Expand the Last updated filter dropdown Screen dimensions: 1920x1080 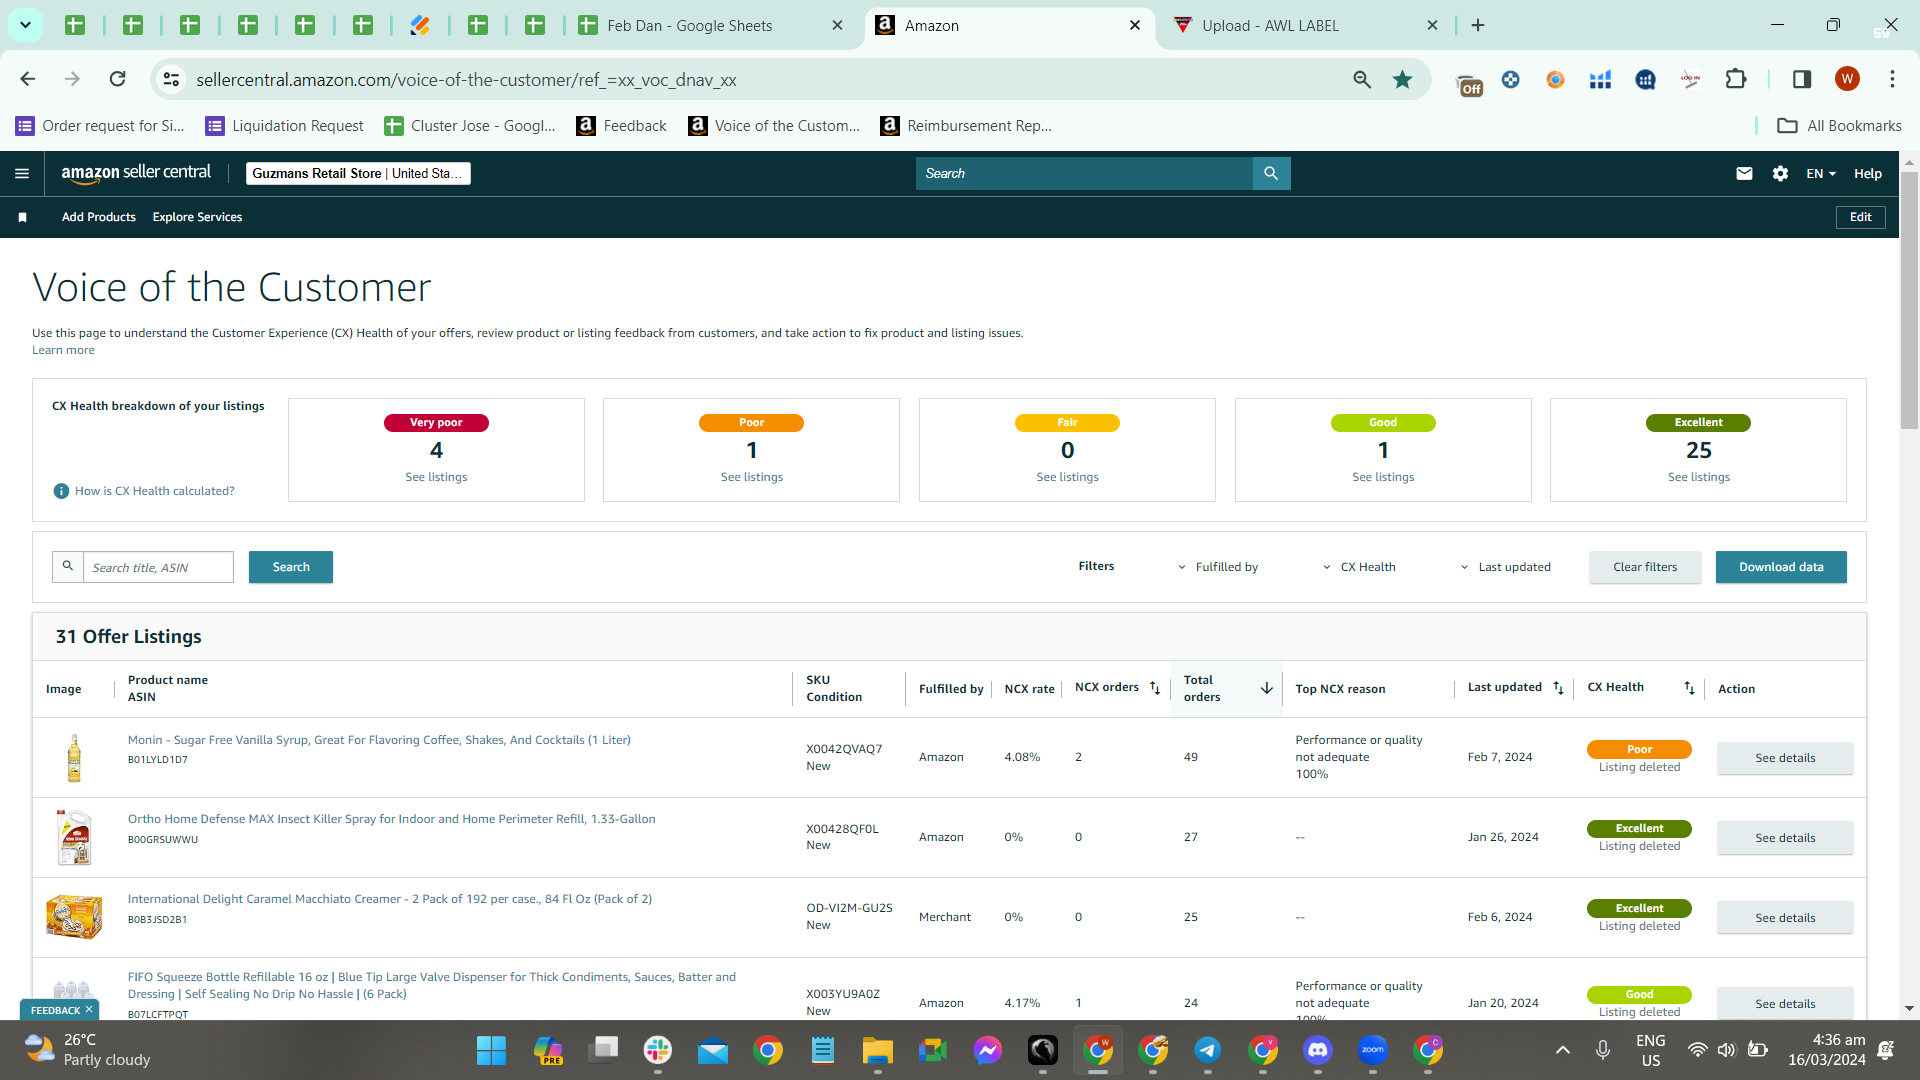(1505, 567)
